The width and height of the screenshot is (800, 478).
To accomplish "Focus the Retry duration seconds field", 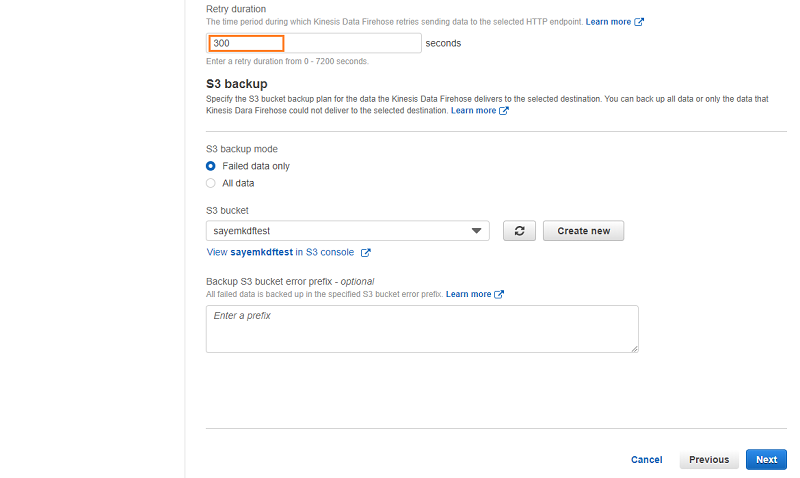I will pyautogui.click(x=314, y=43).
